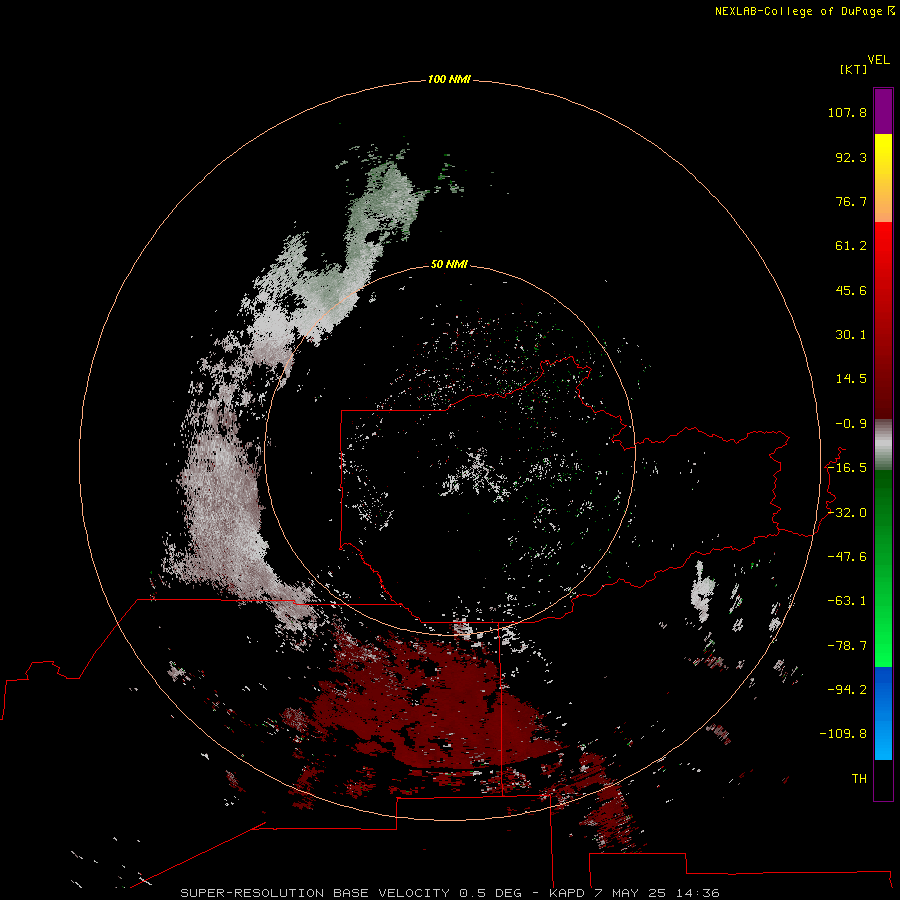This screenshot has width=900, height=900.
Task: Click the Super-Resolution Base Velocity caption text
Action: pyautogui.click(x=449, y=893)
